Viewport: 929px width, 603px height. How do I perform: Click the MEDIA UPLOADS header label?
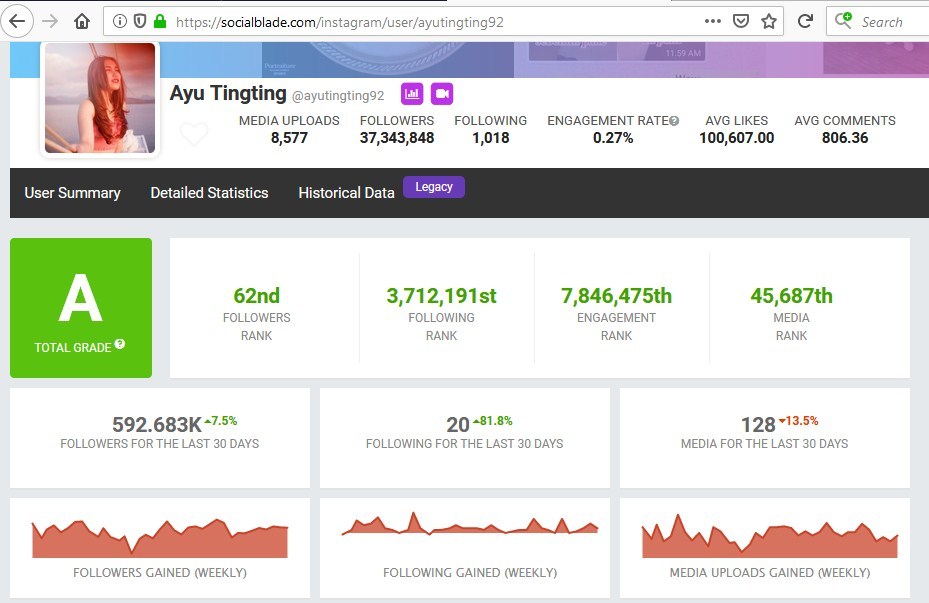[289, 121]
